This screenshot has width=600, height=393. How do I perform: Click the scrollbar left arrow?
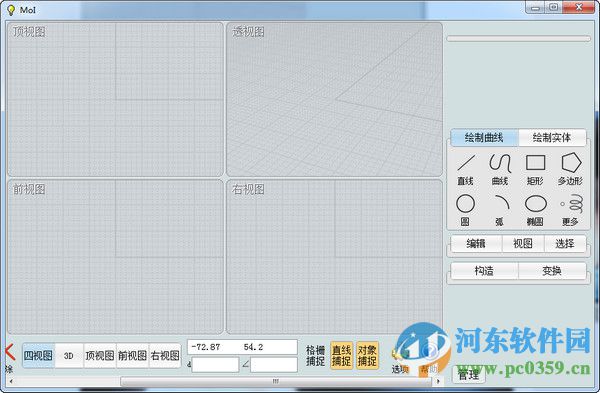coord(11,381)
